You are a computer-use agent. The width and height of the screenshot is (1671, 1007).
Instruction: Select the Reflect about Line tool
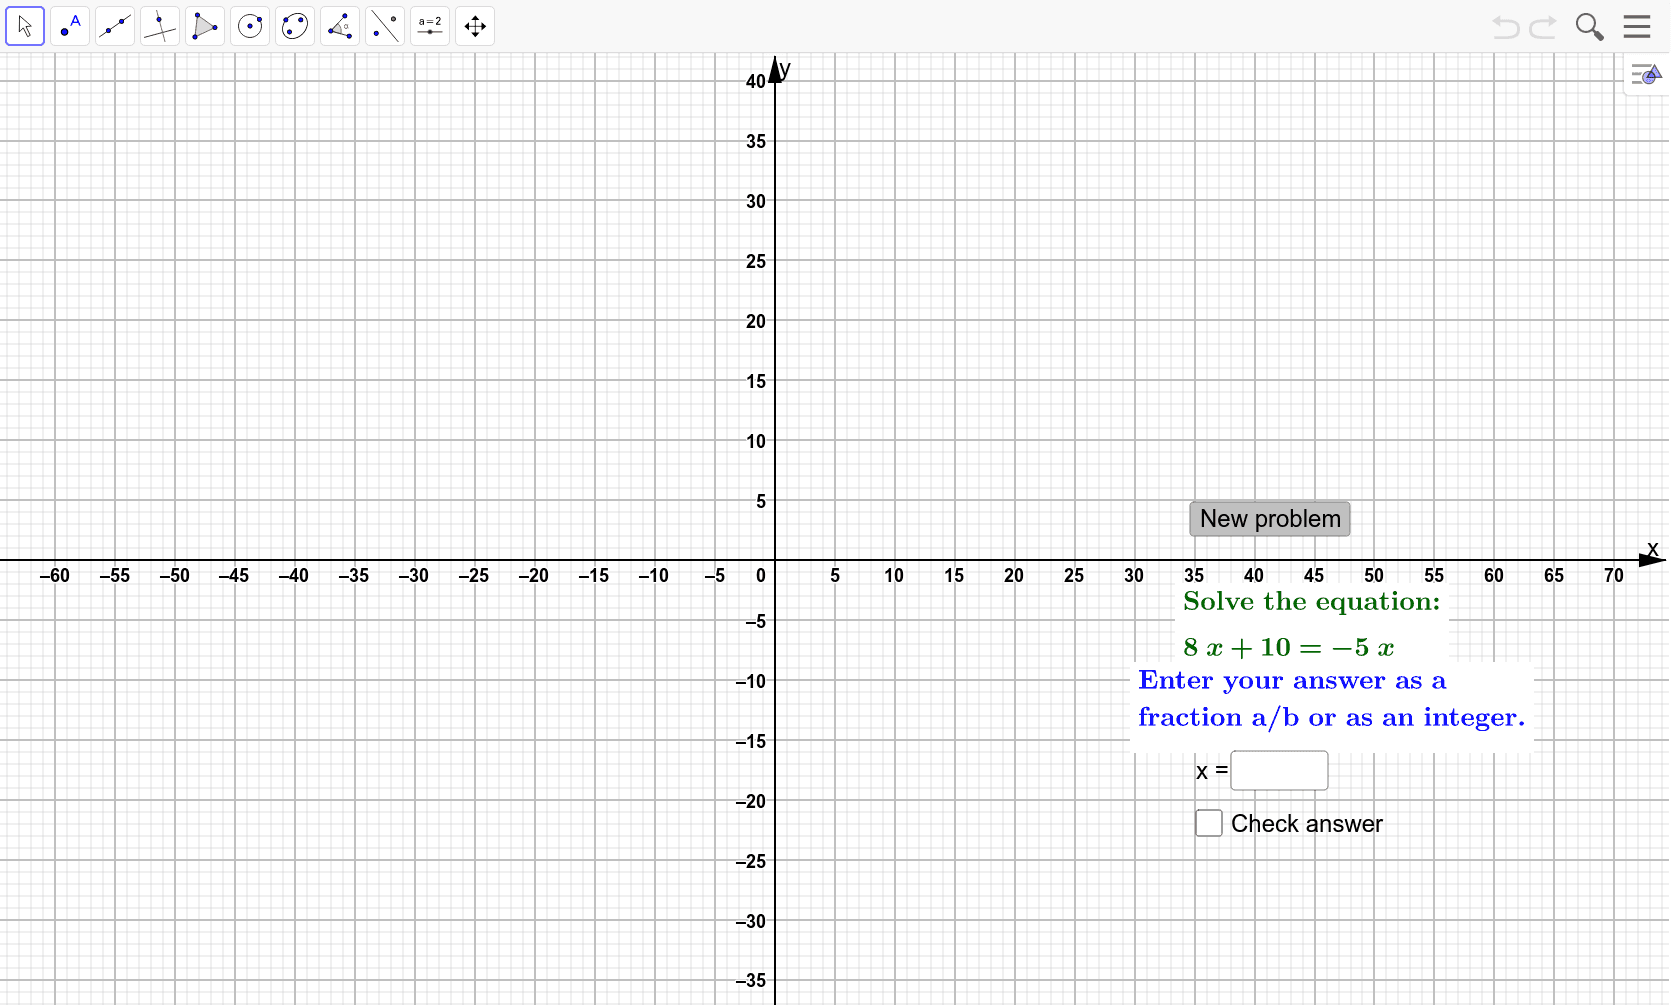(384, 26)
